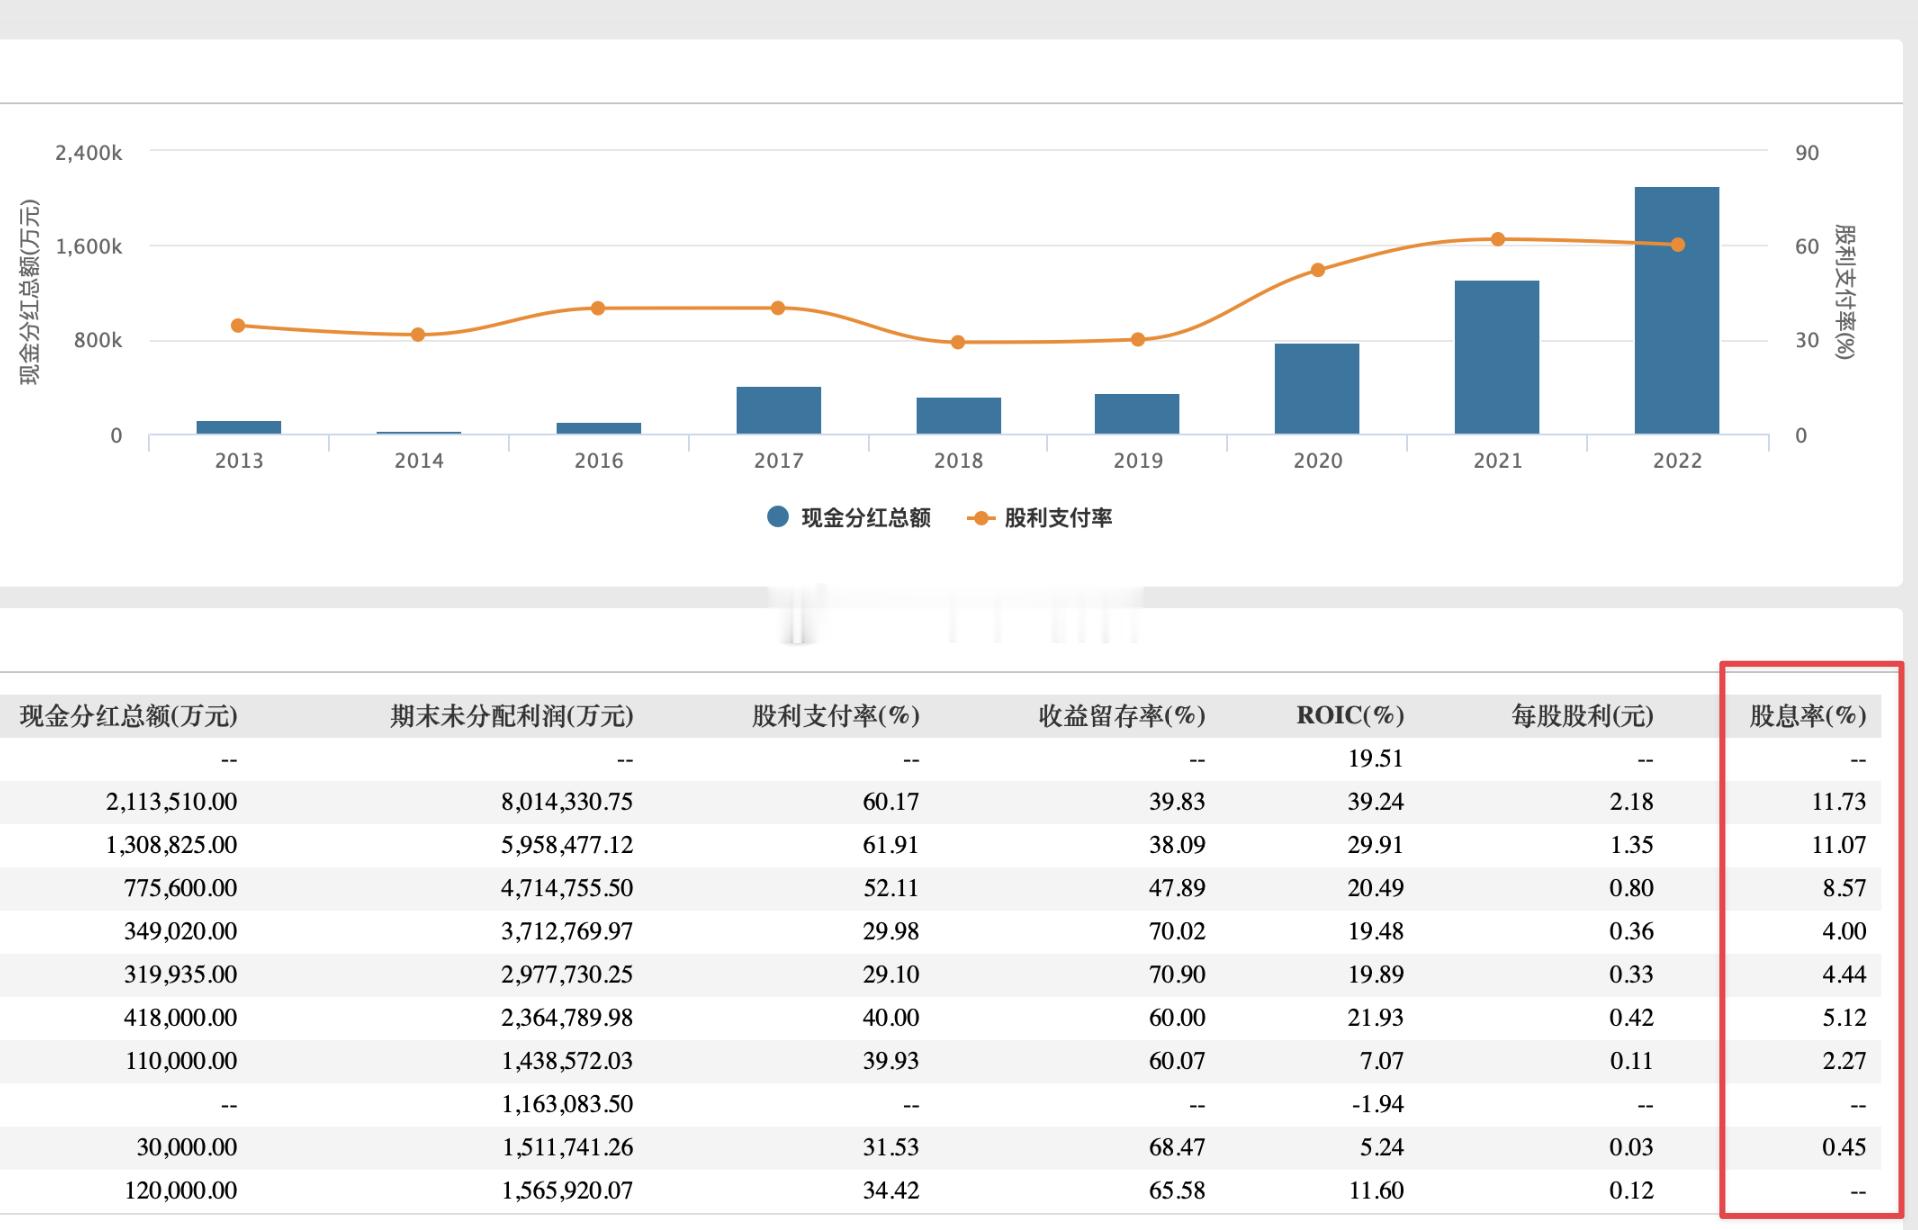Select the ROIC value 11.60
The width and height of the screenshot is (1918, 1230).
pos(1376,1190)
